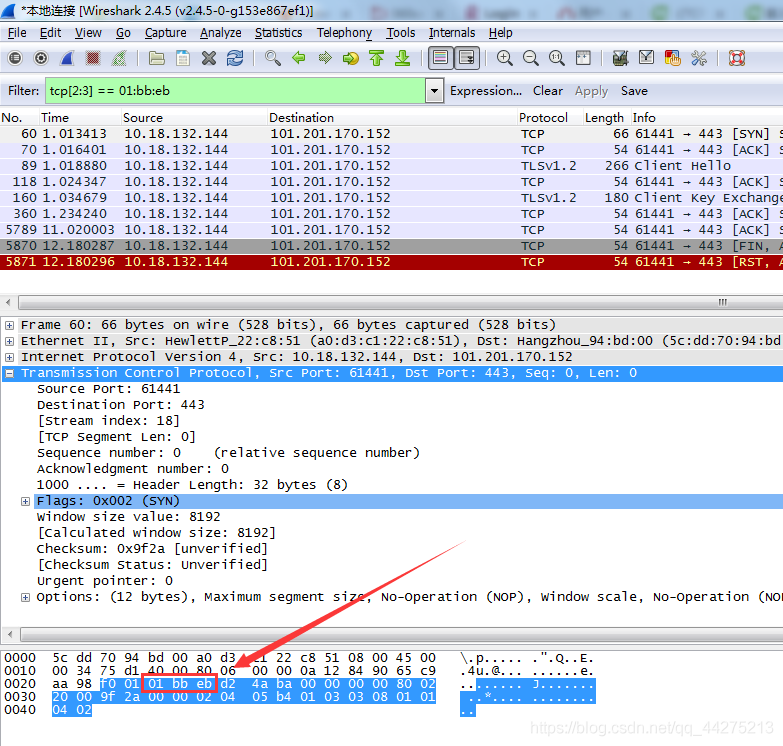Viewport: 783px width, 746px height.
Task: Reload the capture file
Action: (235, 58)
